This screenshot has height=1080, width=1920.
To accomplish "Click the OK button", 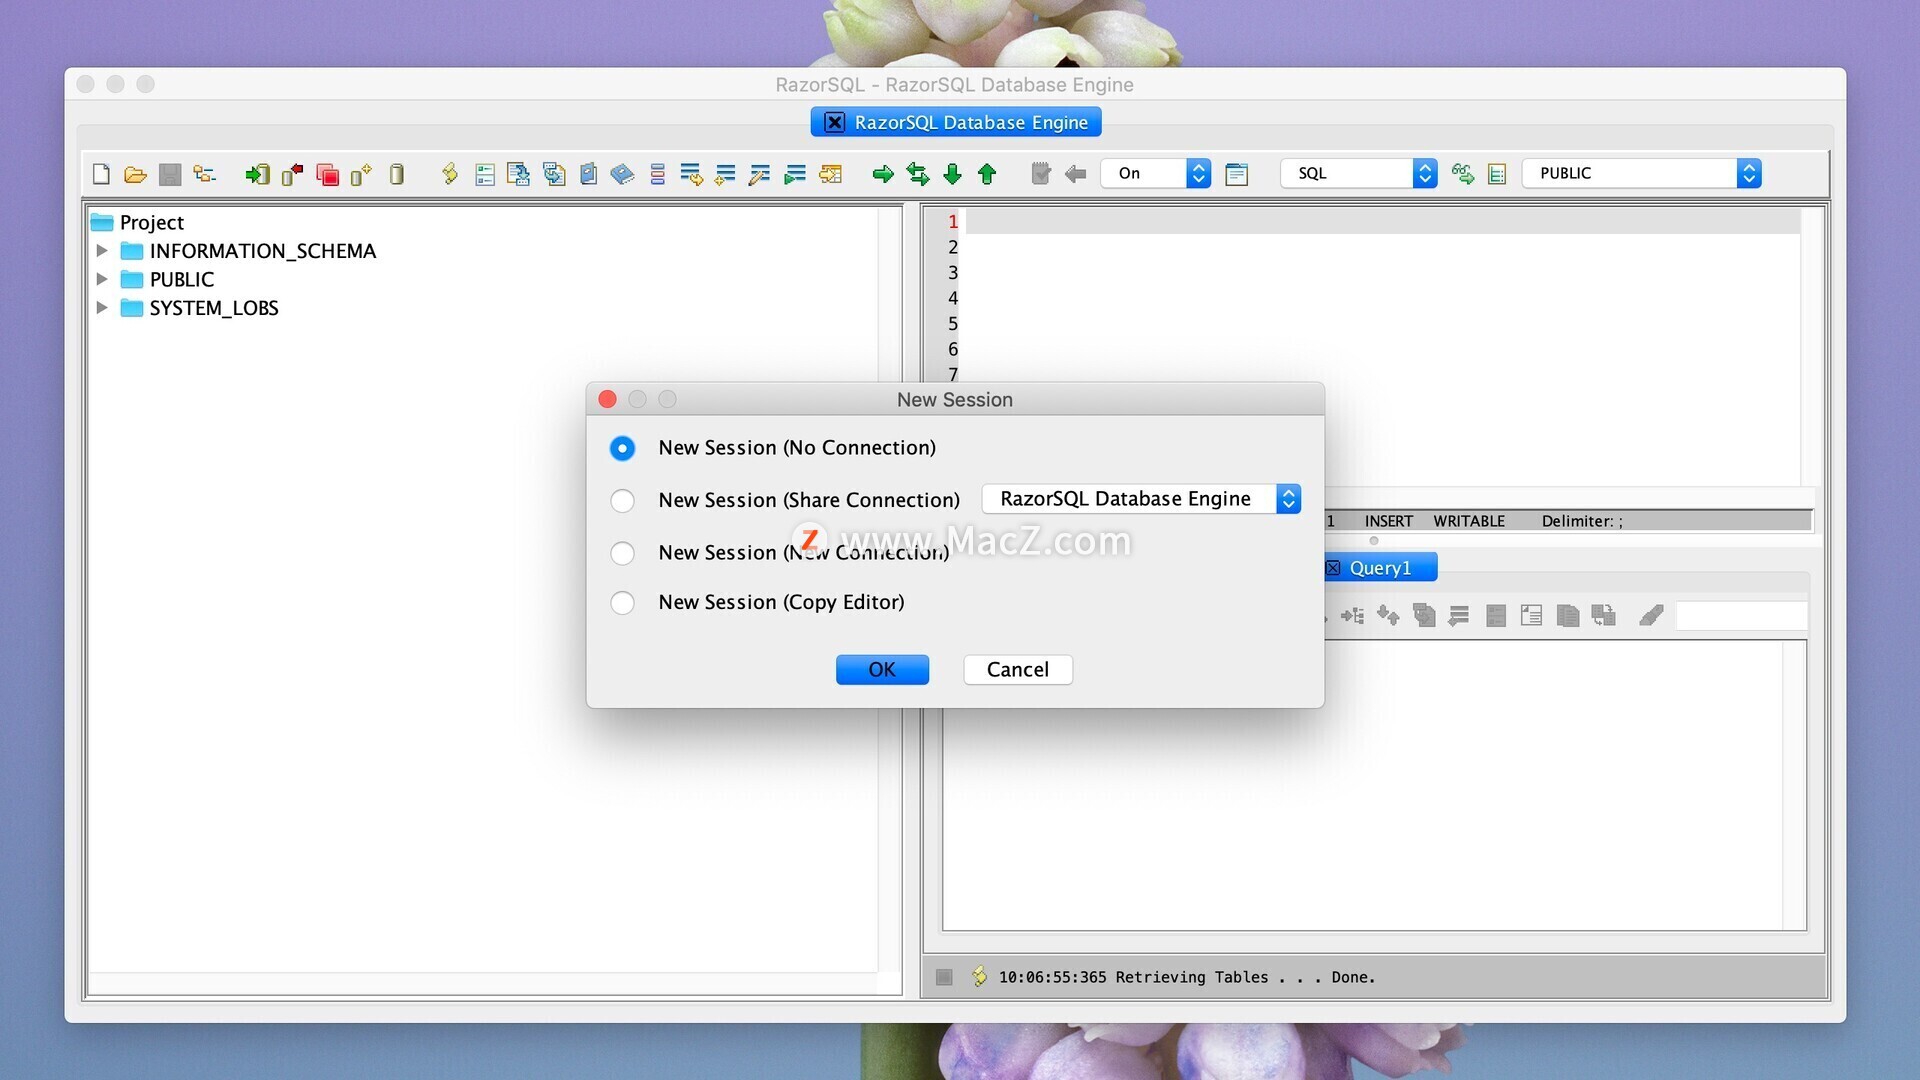I will point(882,670).
